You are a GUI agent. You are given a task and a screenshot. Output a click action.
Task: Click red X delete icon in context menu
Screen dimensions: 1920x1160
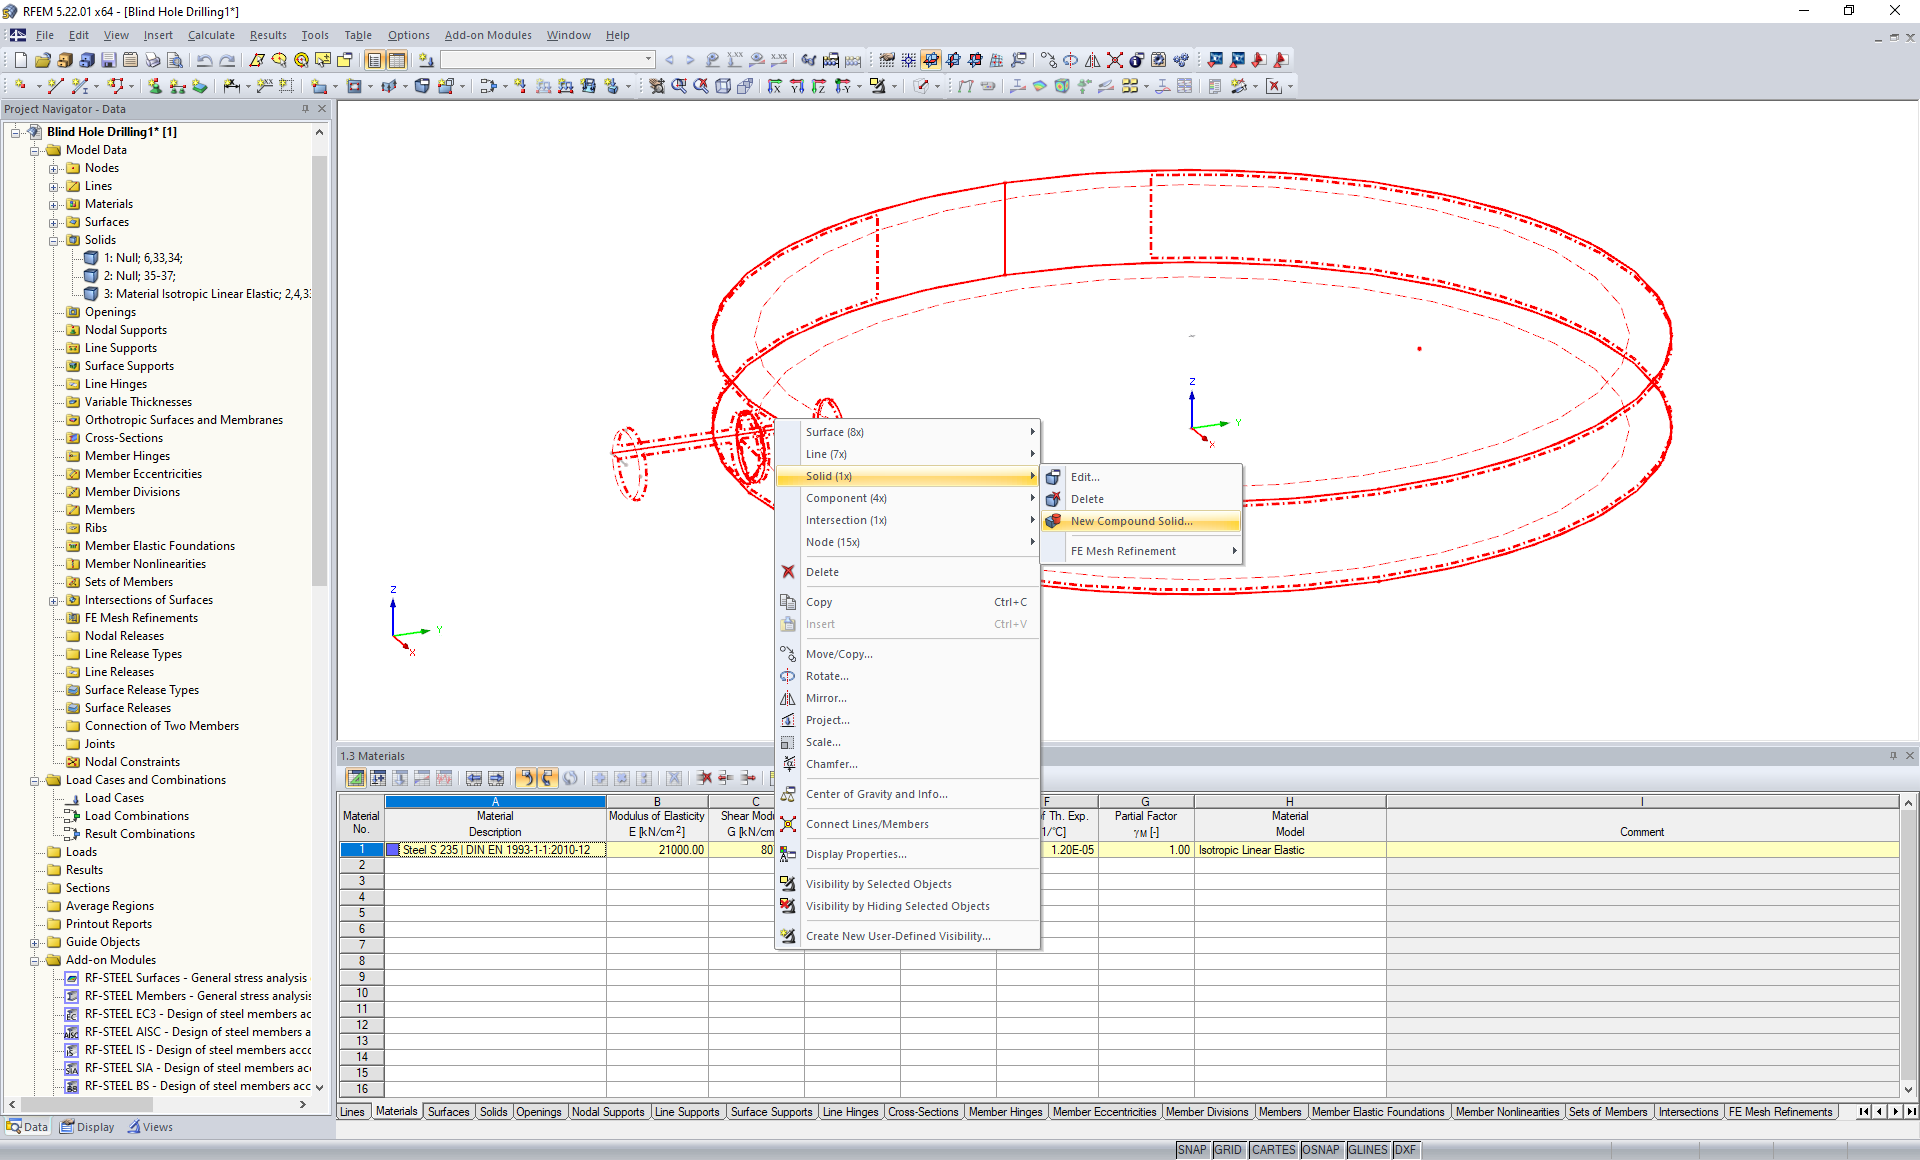pos(788,572)
